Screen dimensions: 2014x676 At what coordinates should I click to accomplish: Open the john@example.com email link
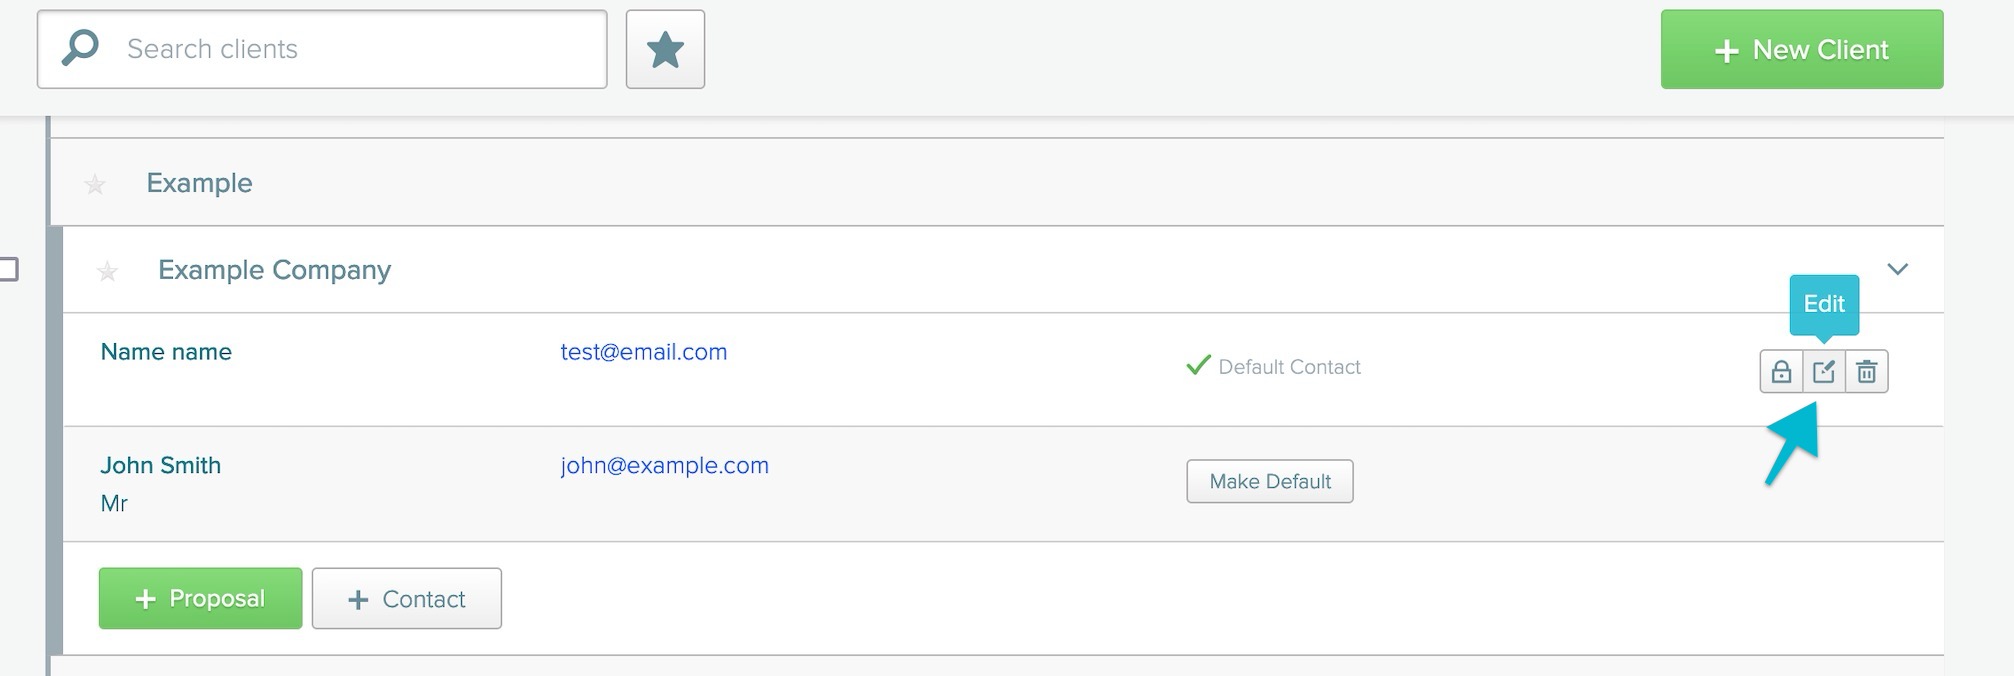[665, 465]
